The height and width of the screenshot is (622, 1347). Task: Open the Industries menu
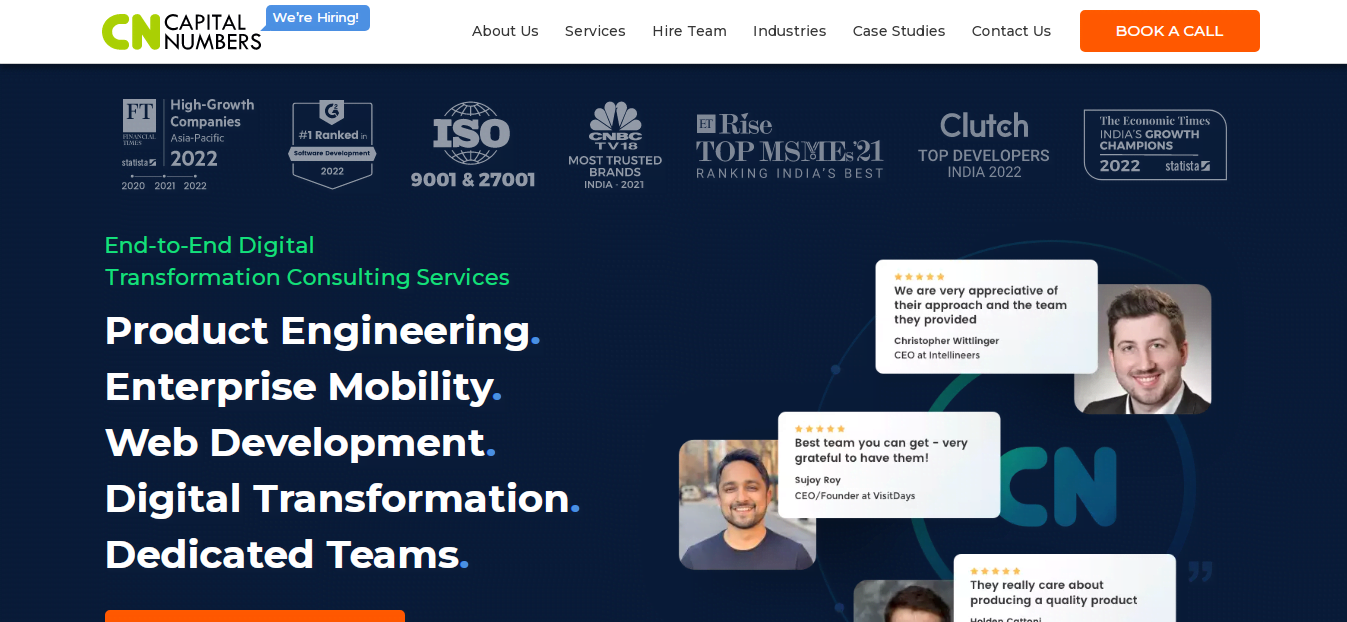[789, 31]
